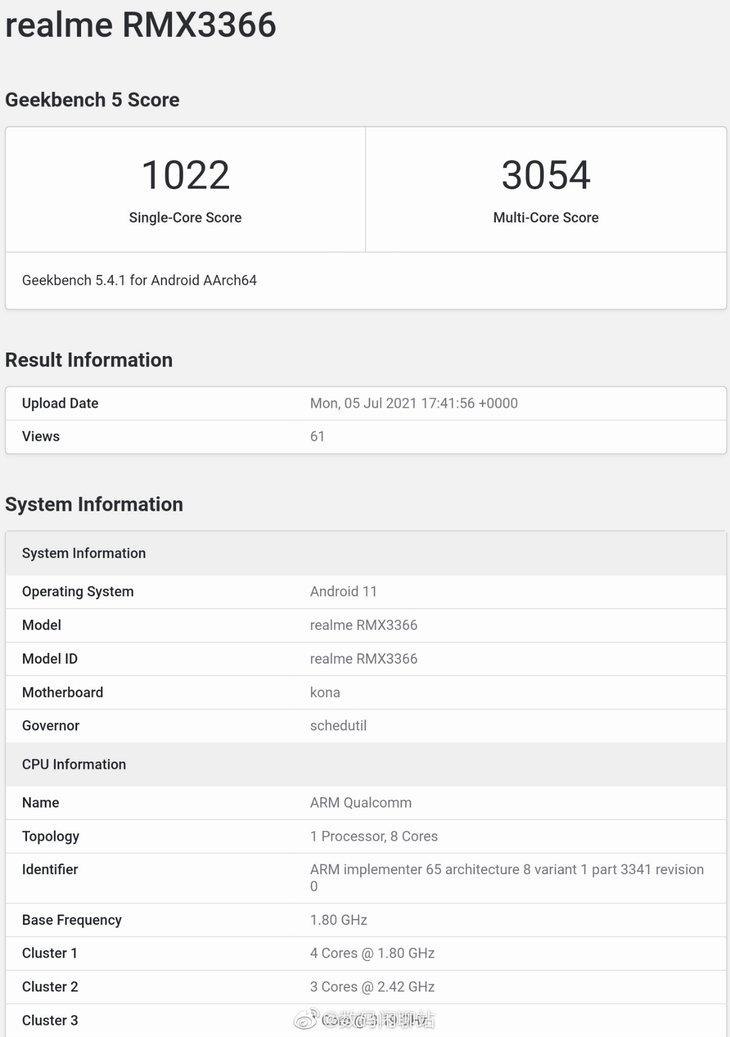Select the Multi-Core Score label

(x=545, y=217)
